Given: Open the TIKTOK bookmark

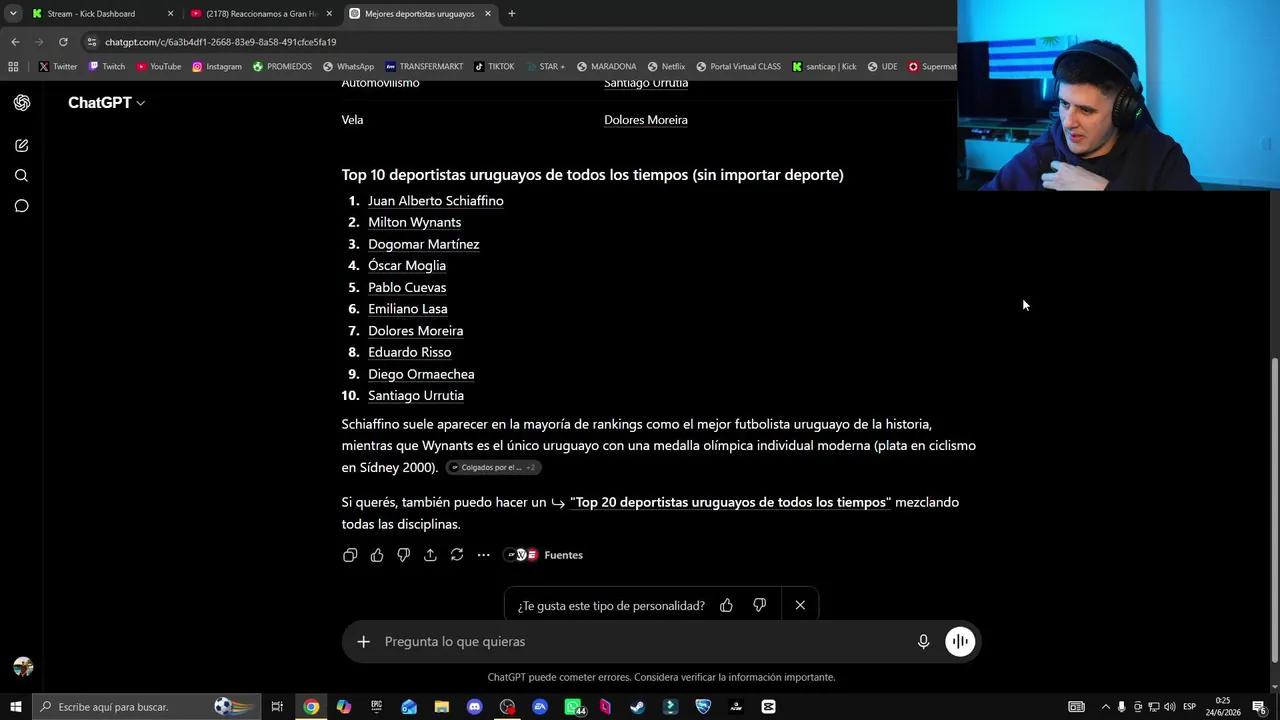Looking at the screenshot, I should click(x=494, y=67).
